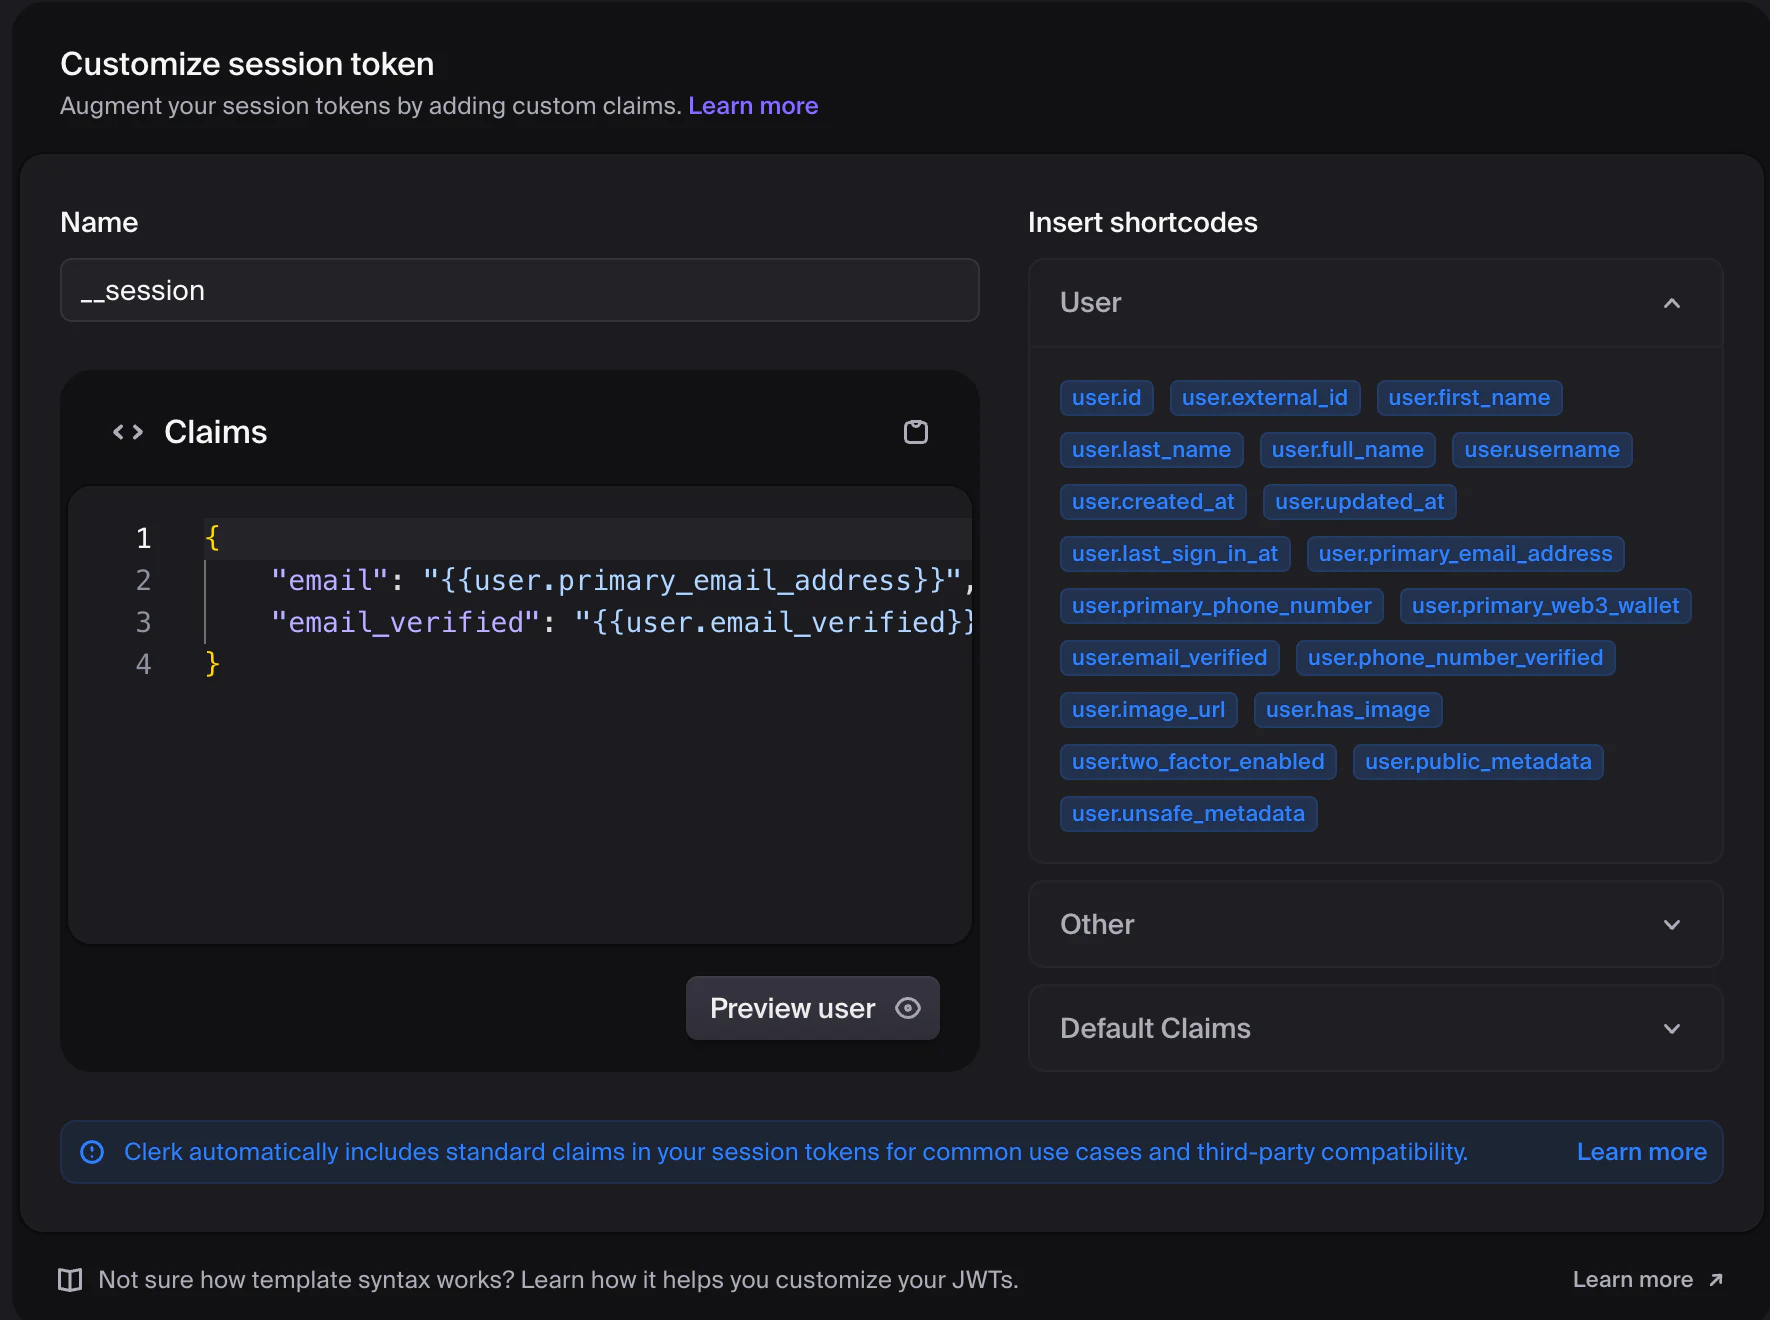Click into the Claims code editor line 2
Screen dimensions: 1770x1320
pos(588,580)
